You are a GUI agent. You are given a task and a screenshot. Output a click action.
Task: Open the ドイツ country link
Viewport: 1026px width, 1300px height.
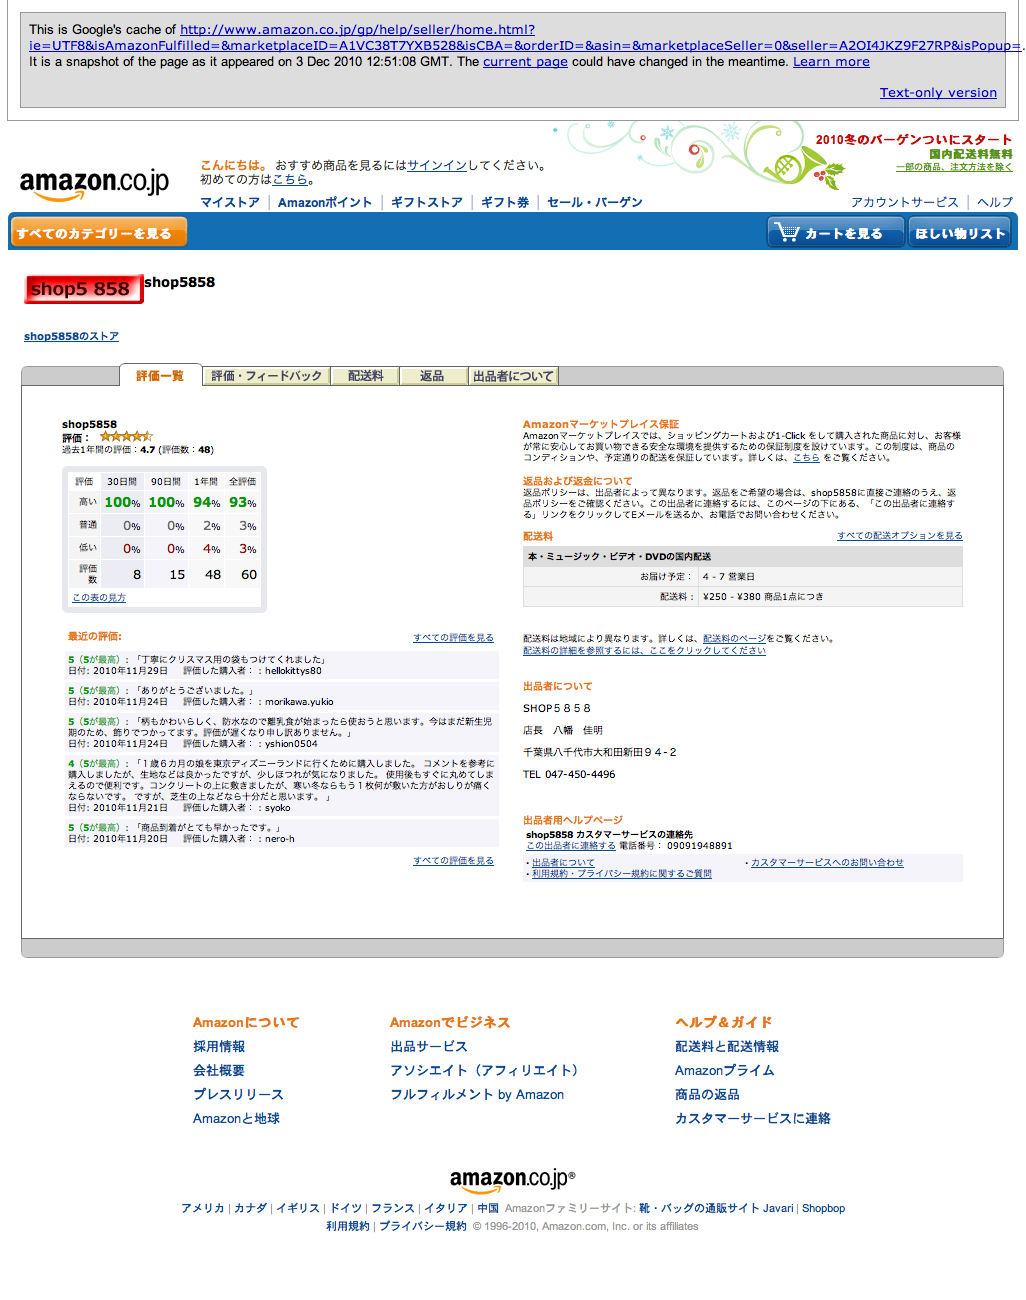pos(346,1208)
